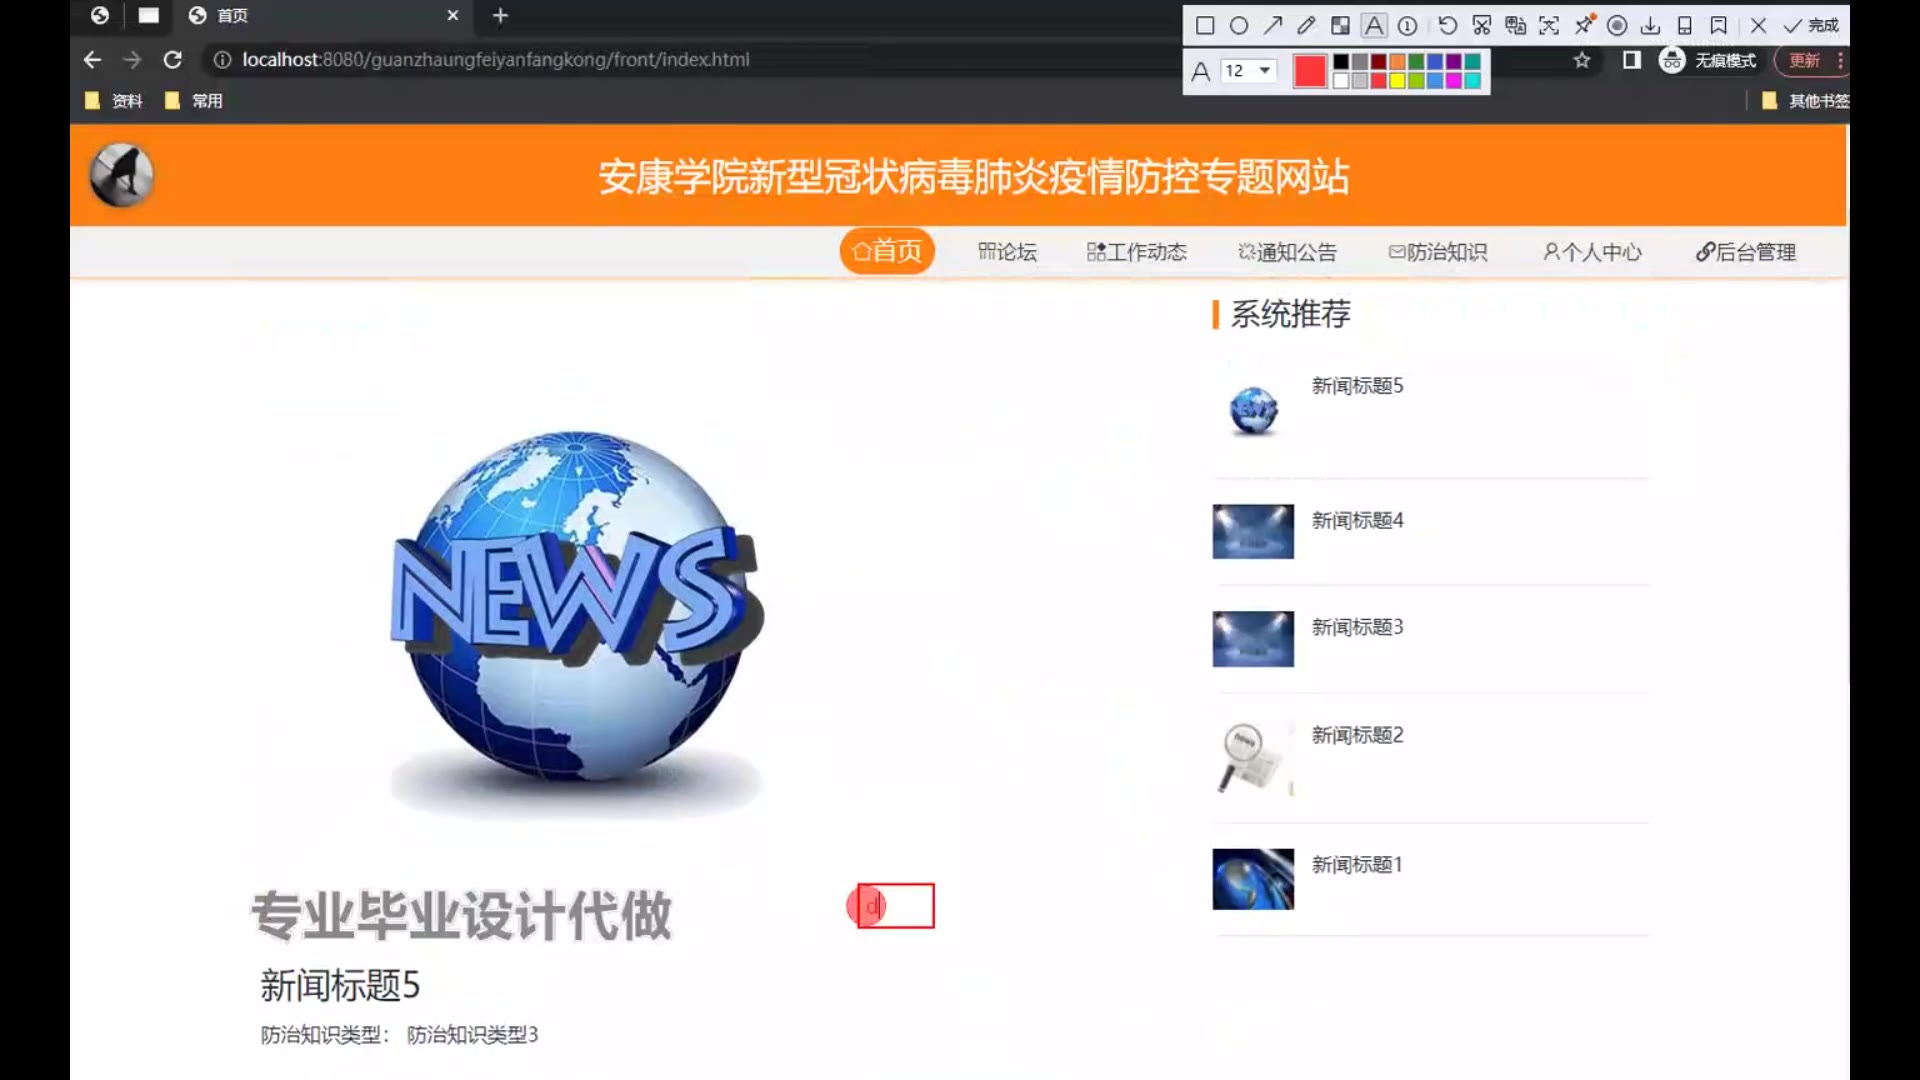Select the arrow annotation tool
This screenshot has height=1080, width=1920.
coord(1273,26)
